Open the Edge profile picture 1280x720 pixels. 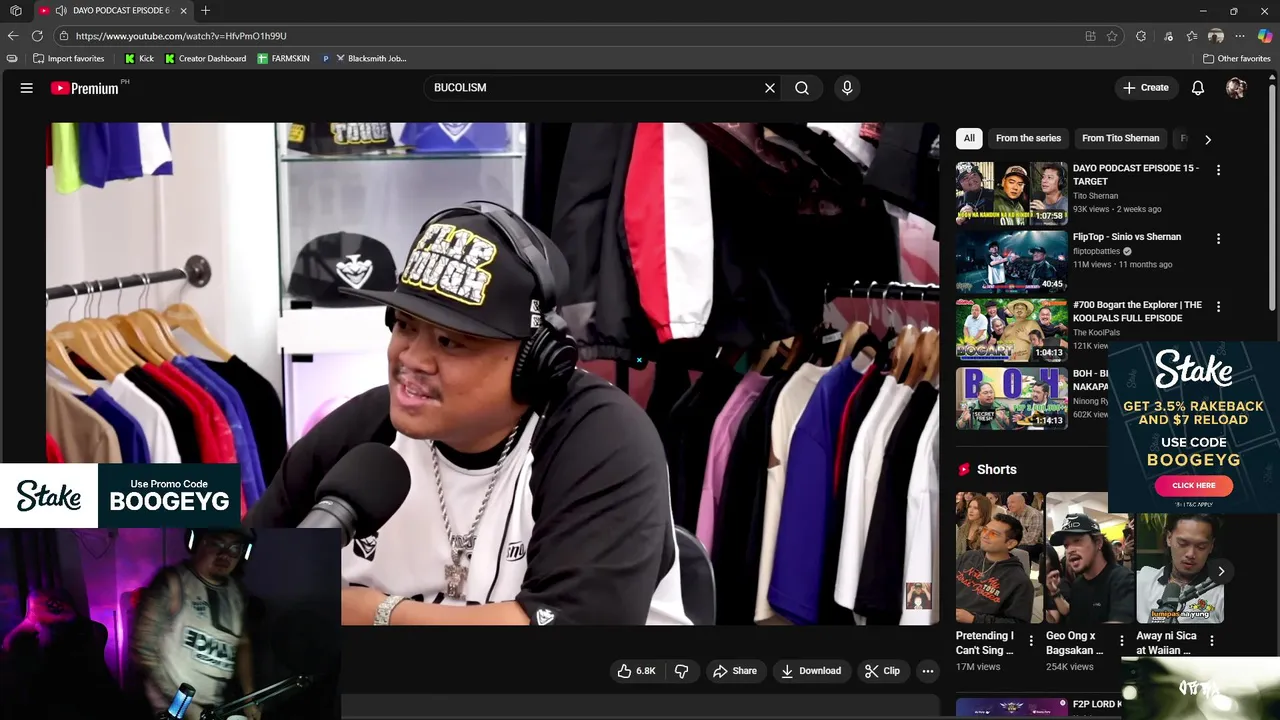click(1216, 36)
